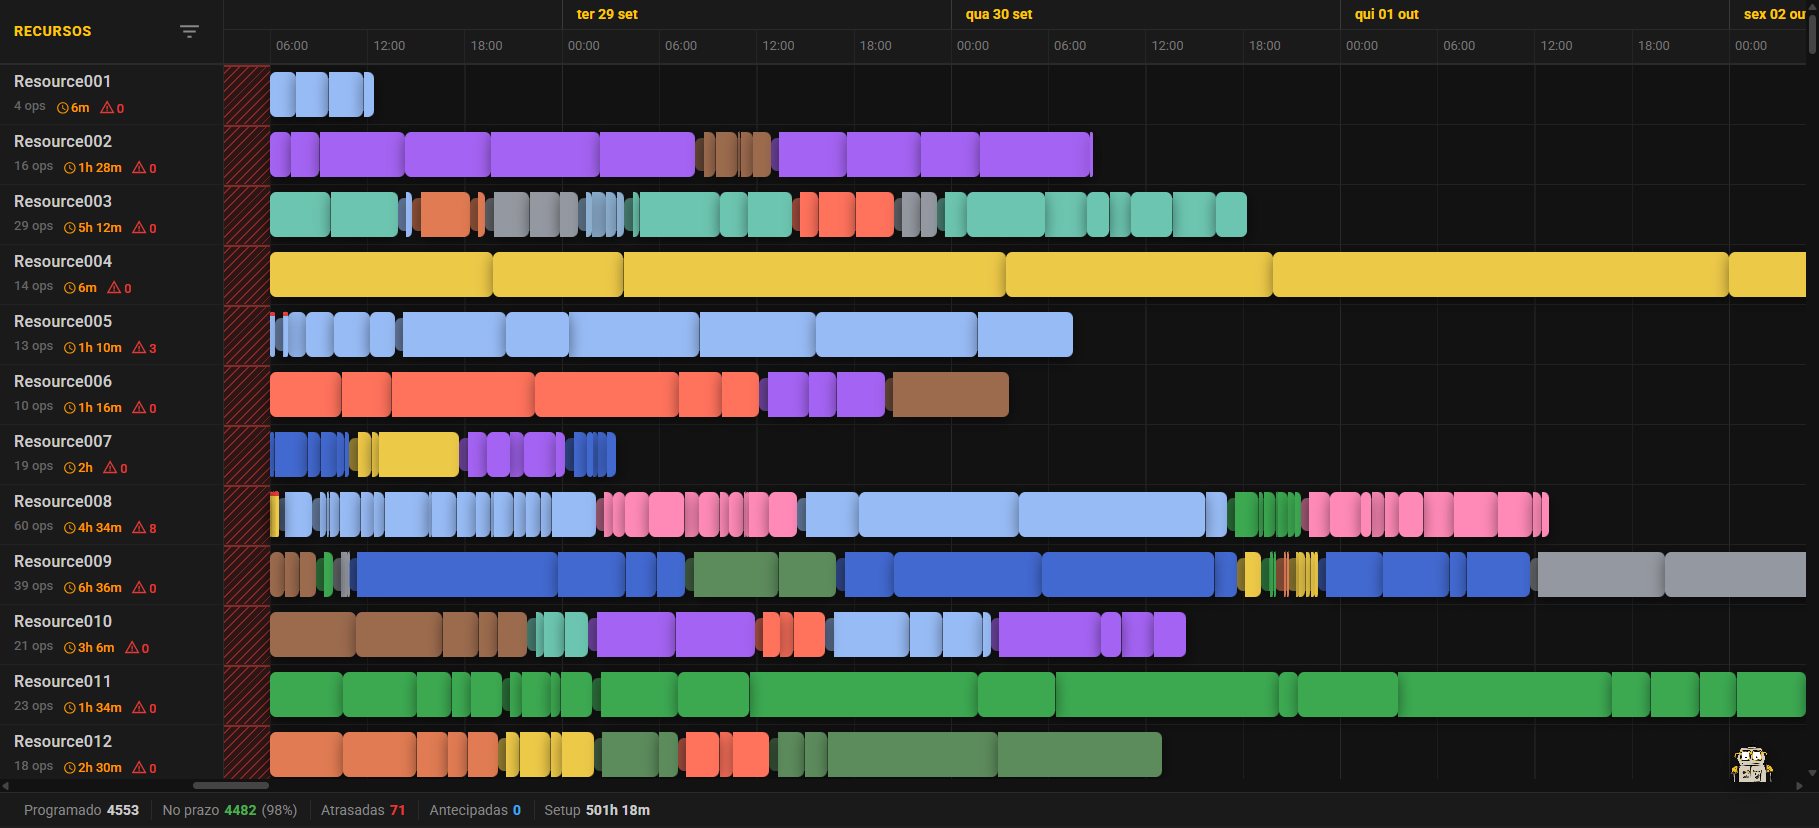
Task: Click the Antecipadas 0 status entry
Action: pos(475,810)
